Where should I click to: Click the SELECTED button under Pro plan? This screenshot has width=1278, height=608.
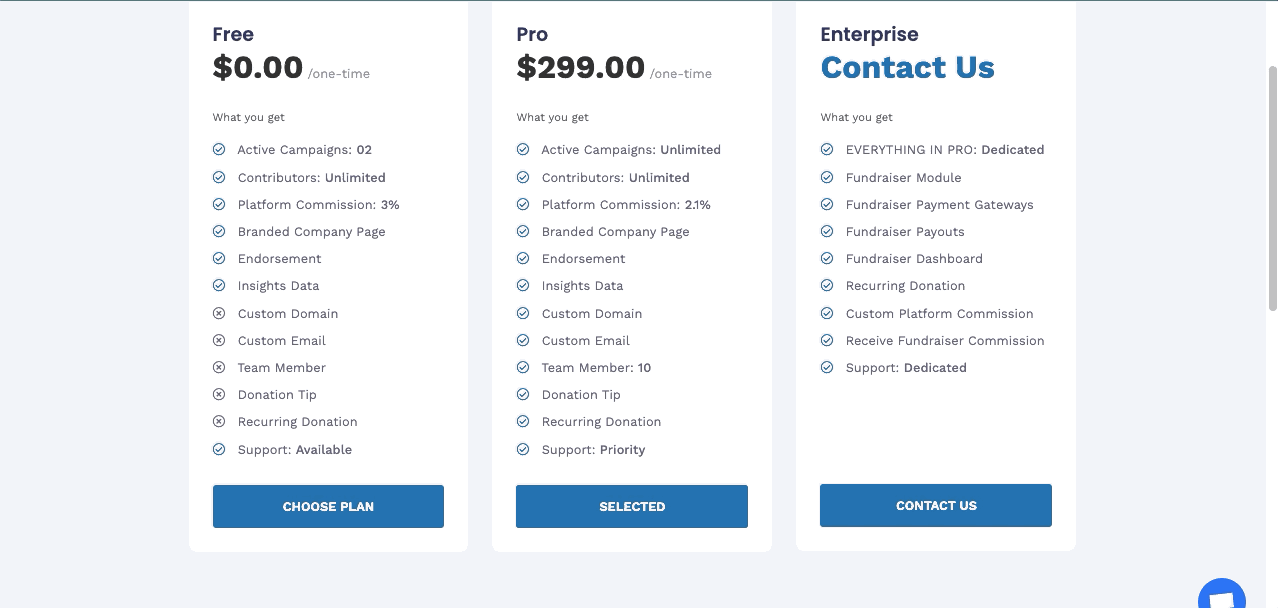coord(632,506)
